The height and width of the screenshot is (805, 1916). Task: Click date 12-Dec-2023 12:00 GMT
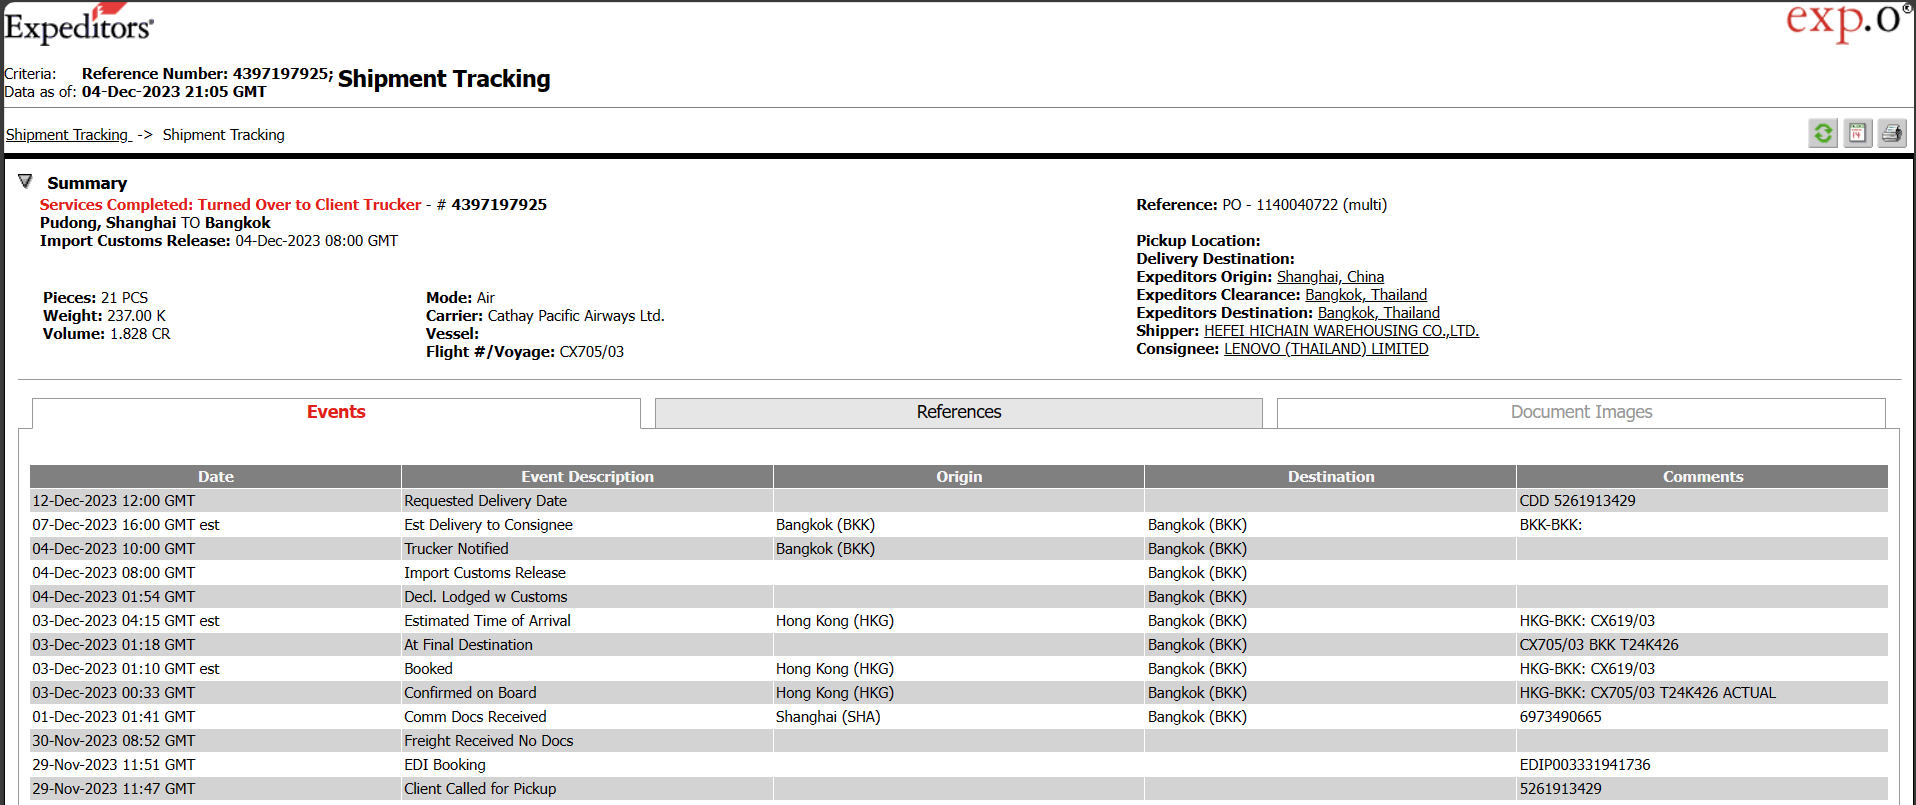(114, 501)
